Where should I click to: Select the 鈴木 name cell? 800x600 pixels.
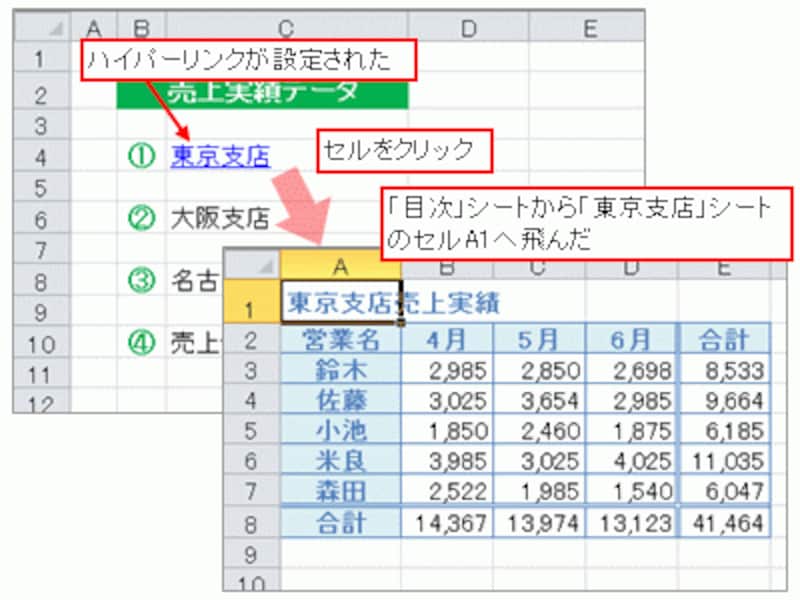click(x=341, y=369)
